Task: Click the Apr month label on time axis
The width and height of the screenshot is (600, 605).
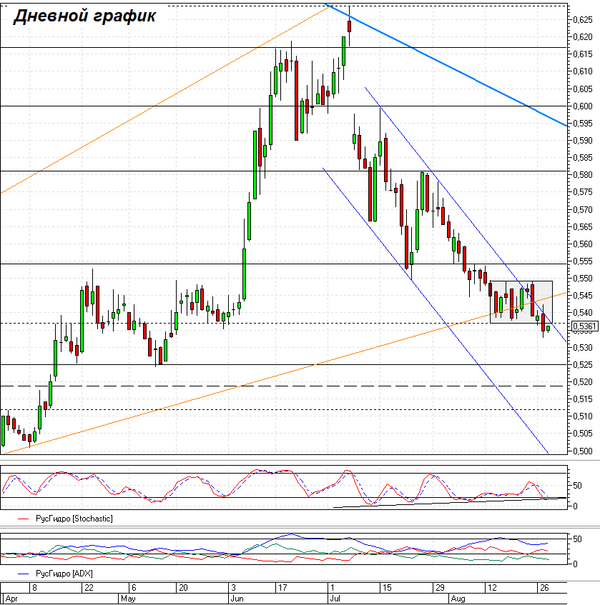Action: click(x=12, y=599)
